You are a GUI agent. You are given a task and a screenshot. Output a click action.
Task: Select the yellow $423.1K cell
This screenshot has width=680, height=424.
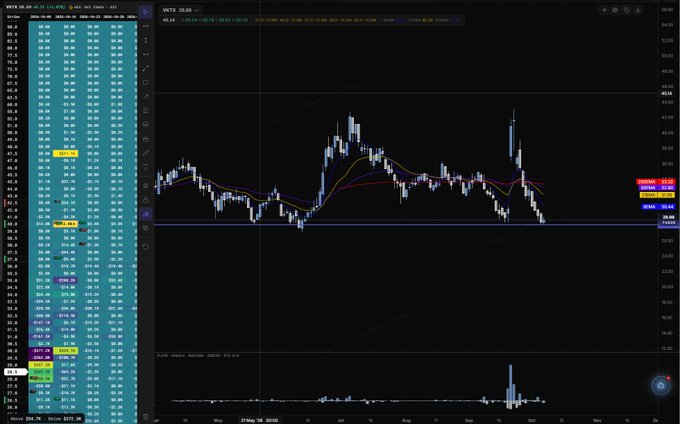pyautogui.click(x=65, y=351)
